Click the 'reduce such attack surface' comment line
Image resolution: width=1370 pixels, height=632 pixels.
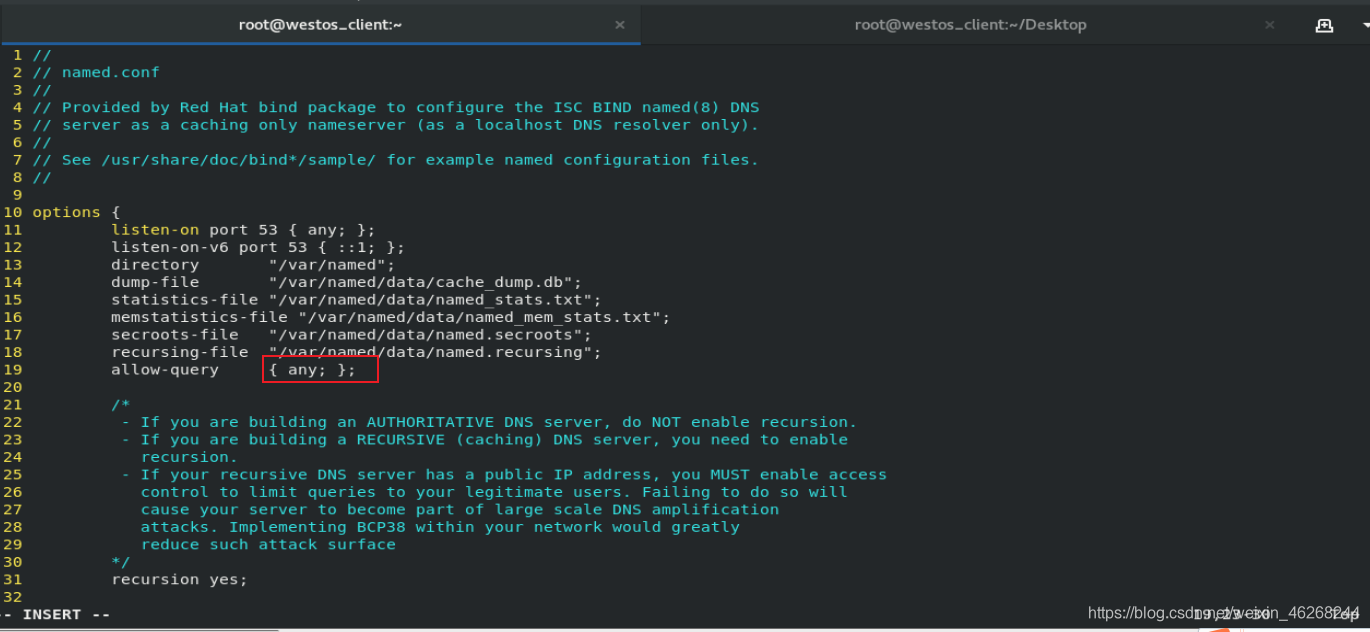click(x=268, y=544)
